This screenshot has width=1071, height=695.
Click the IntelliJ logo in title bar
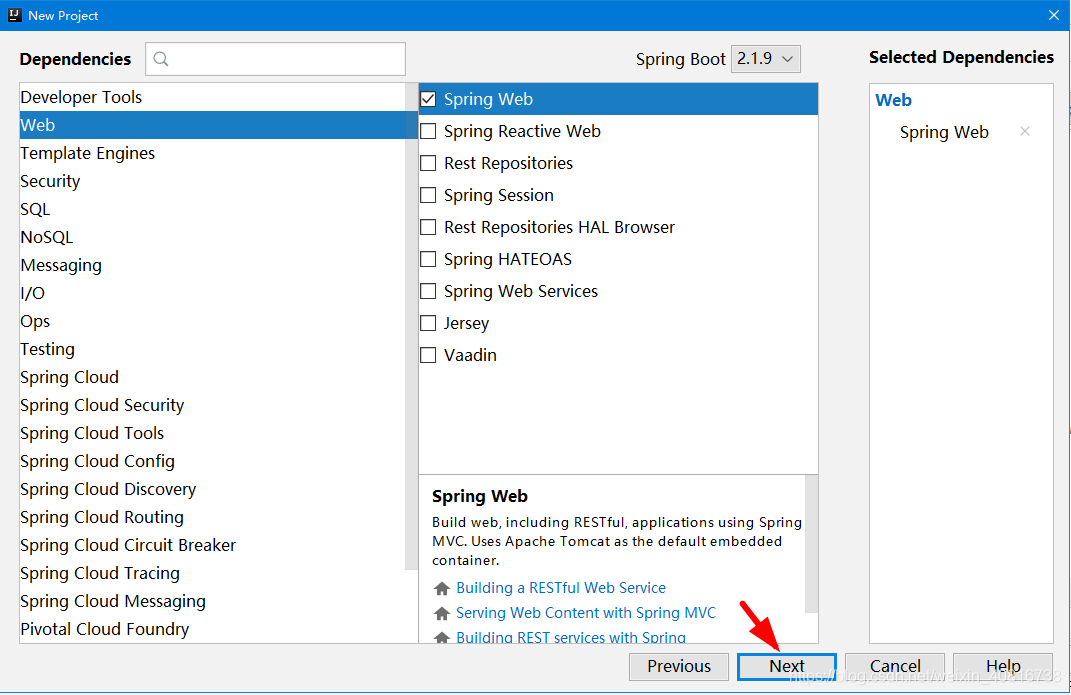point(14,15)
